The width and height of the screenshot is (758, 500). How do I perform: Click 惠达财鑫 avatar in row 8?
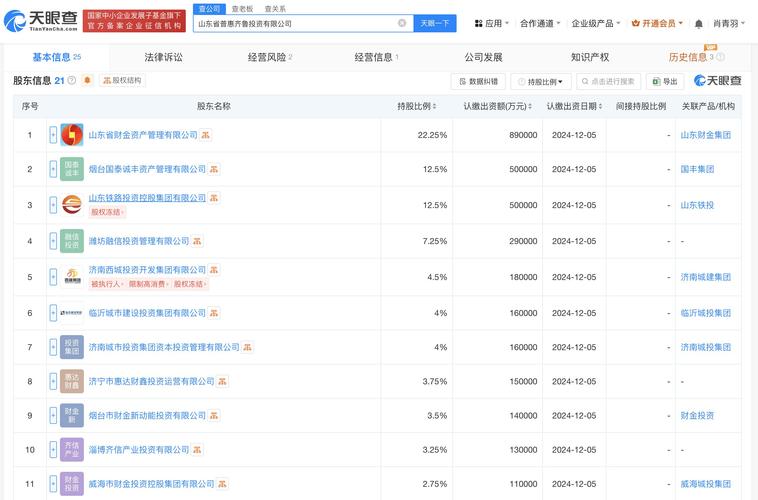coord(72,382)
